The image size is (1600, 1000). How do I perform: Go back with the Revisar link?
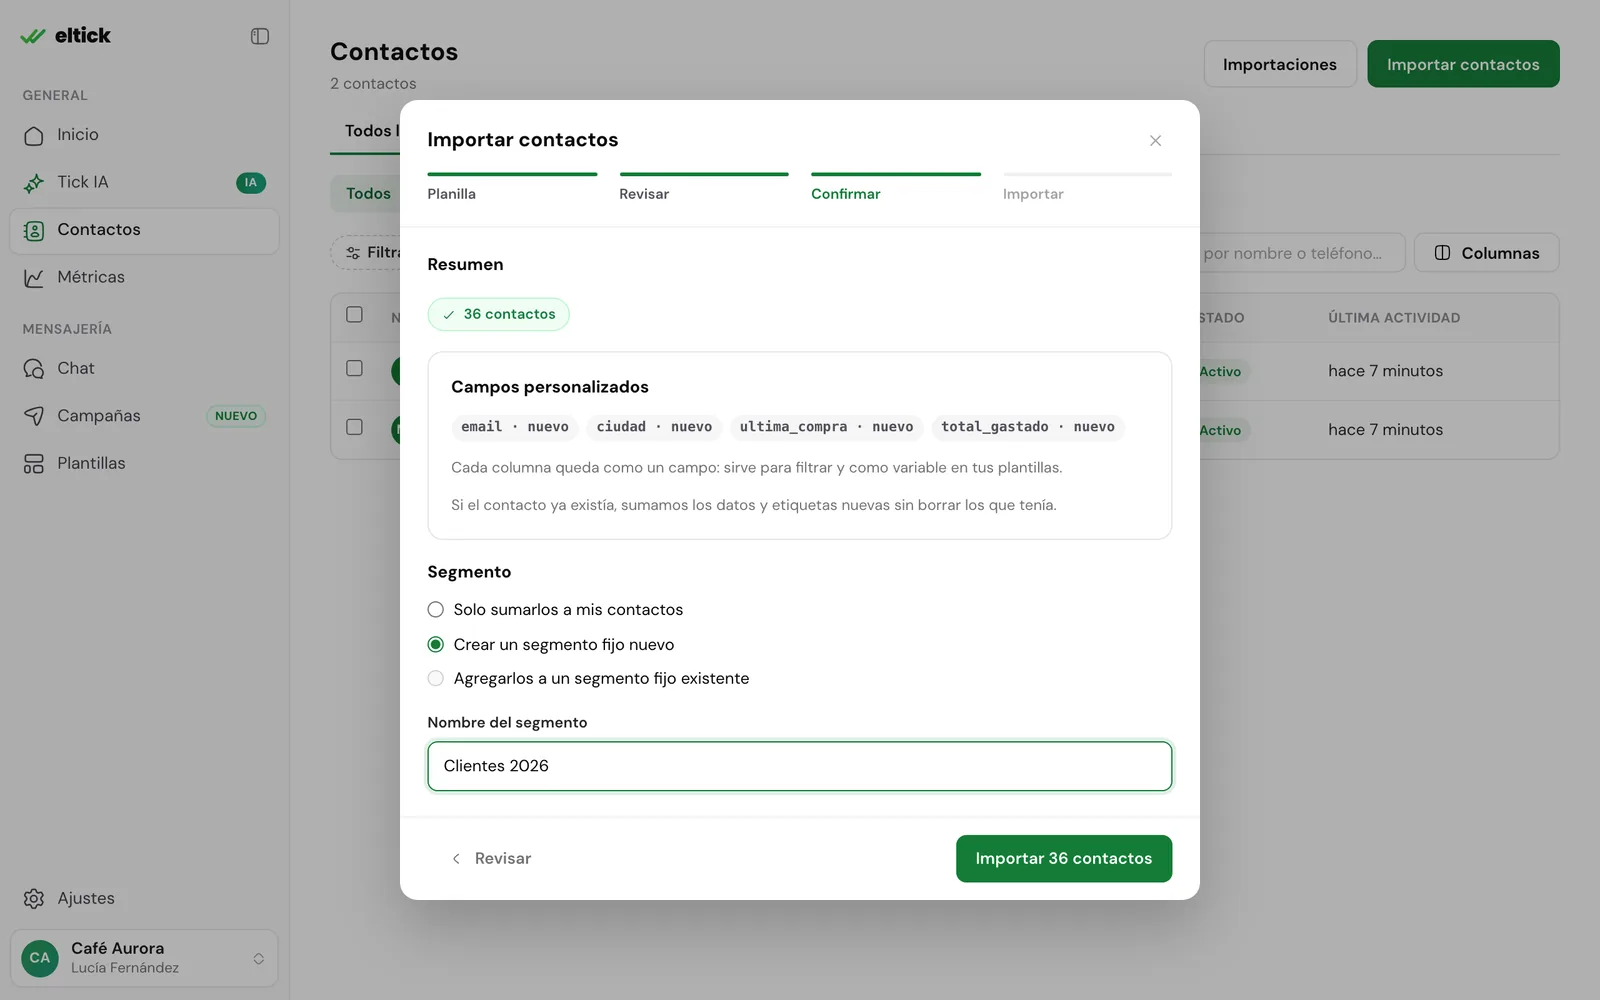click(x=490, y=859)
